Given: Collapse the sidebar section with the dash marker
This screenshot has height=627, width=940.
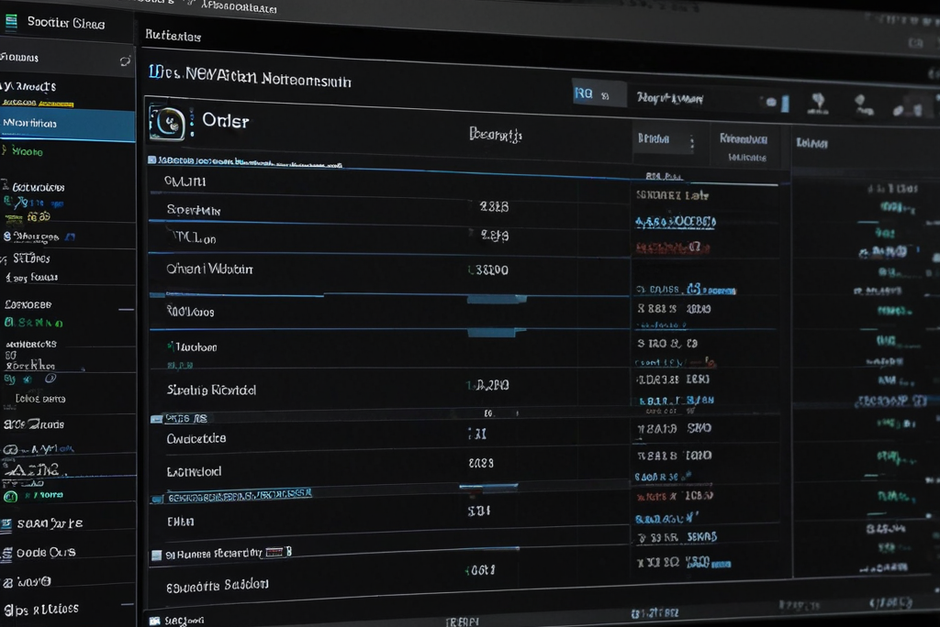Looking at the screenshot, I should (x=126, y=309).
